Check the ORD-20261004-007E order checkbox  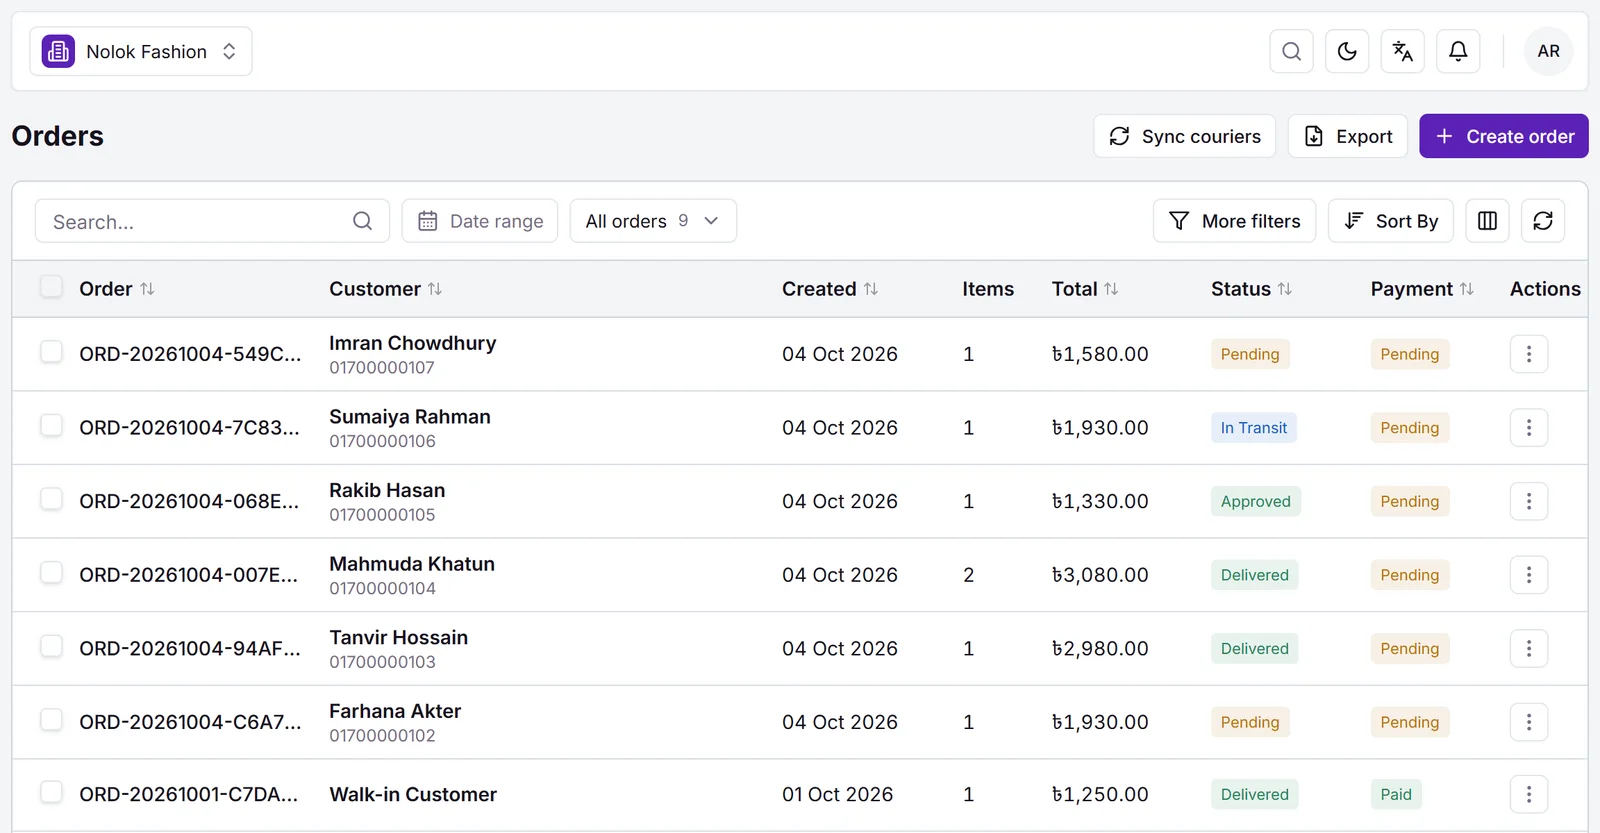pos(51,573)
